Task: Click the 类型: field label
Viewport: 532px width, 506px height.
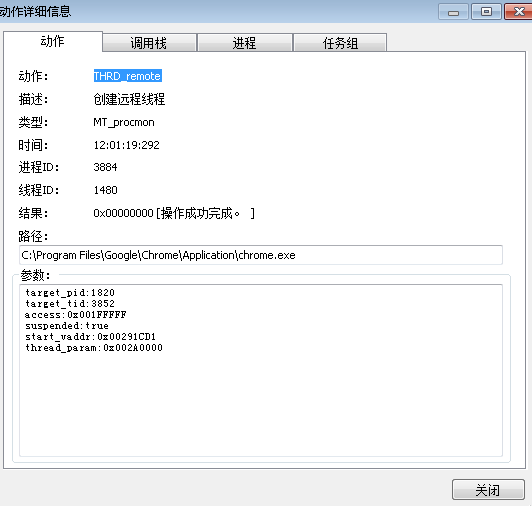Action: tap(33, 122)
